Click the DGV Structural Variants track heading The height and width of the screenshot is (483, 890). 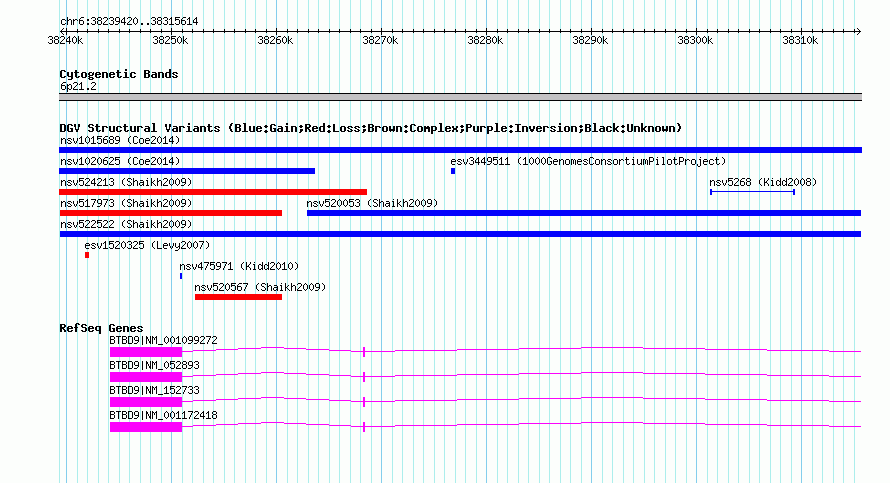371,128
